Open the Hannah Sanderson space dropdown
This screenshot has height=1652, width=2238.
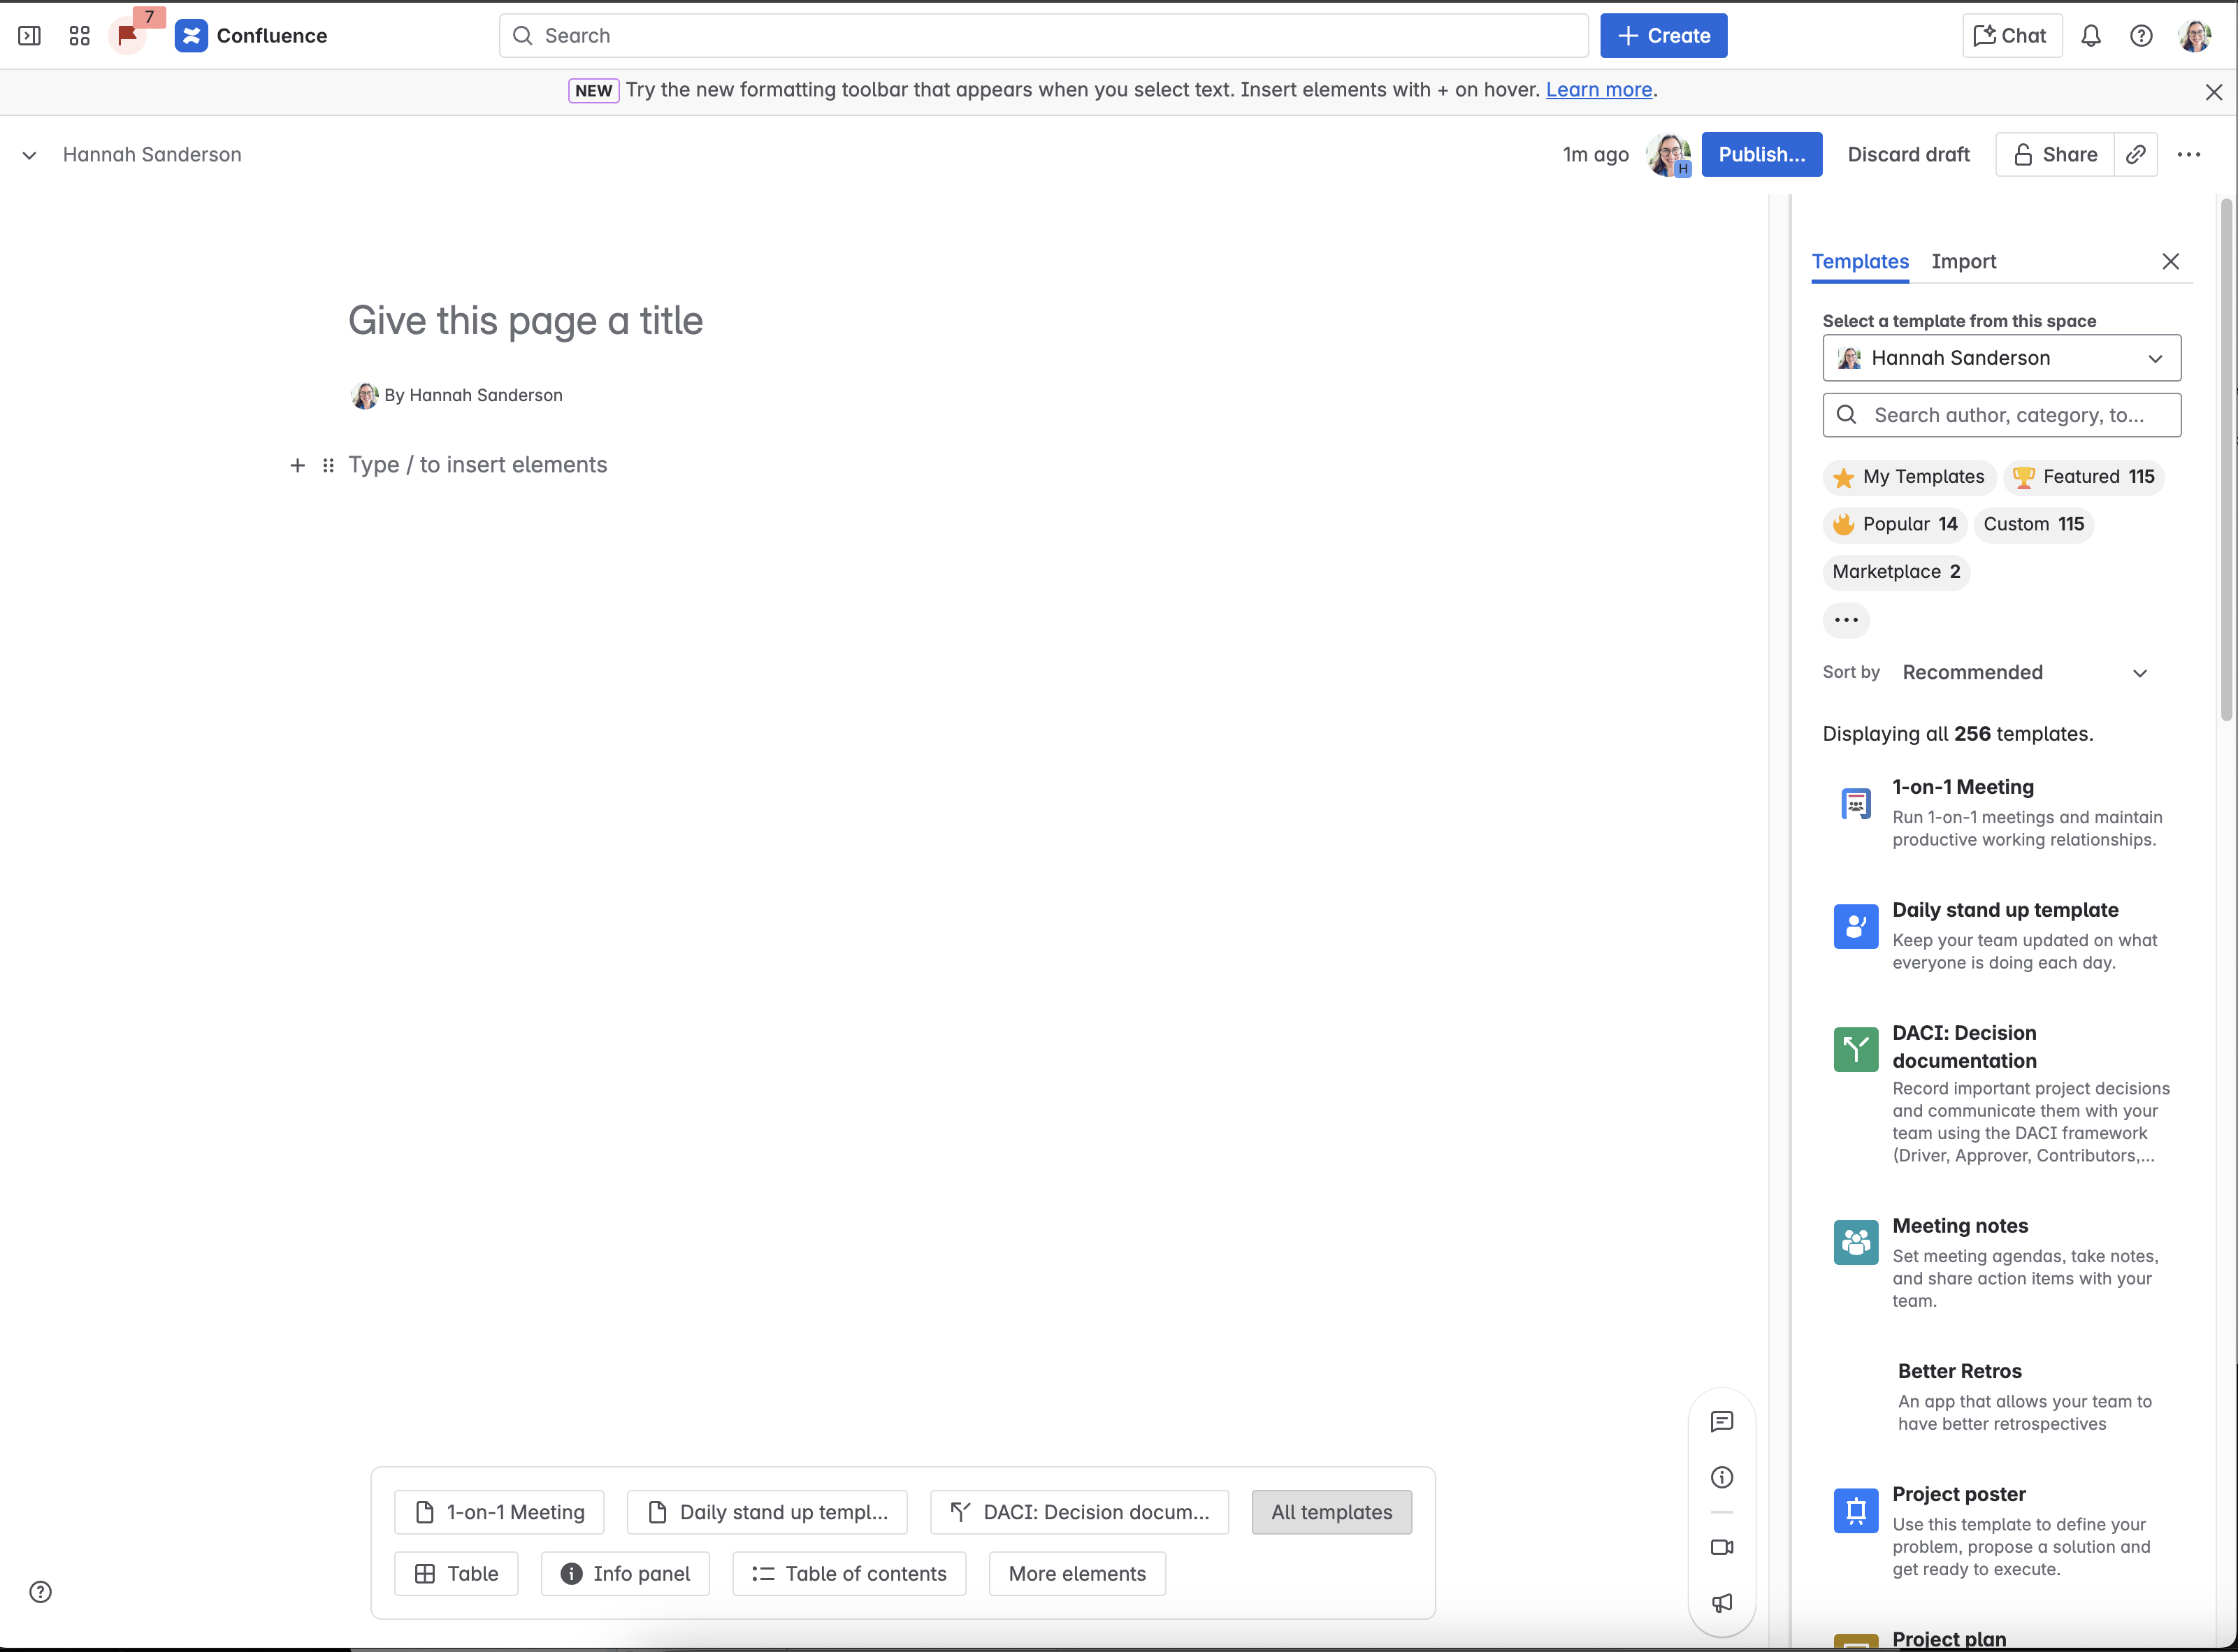coord(2001,358)
